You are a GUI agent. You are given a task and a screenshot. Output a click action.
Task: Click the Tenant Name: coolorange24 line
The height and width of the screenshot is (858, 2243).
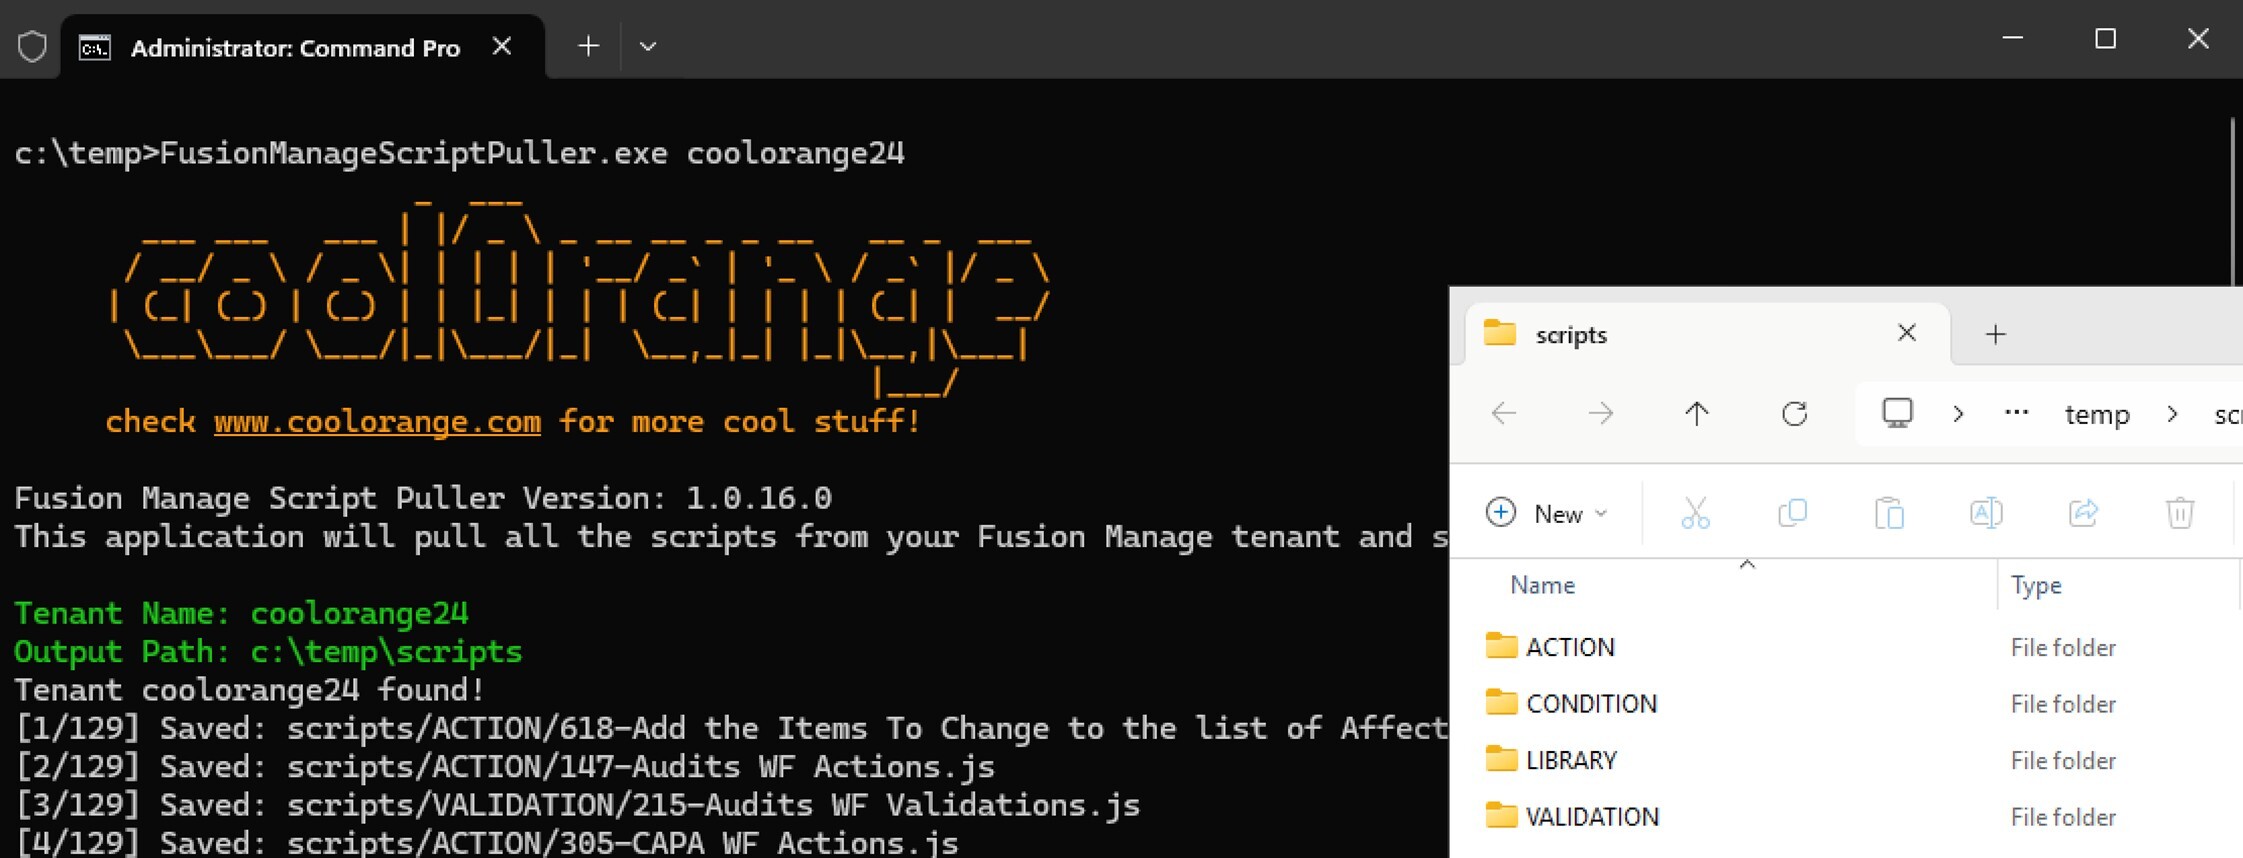pyautogui.click(x=241, y=613)
